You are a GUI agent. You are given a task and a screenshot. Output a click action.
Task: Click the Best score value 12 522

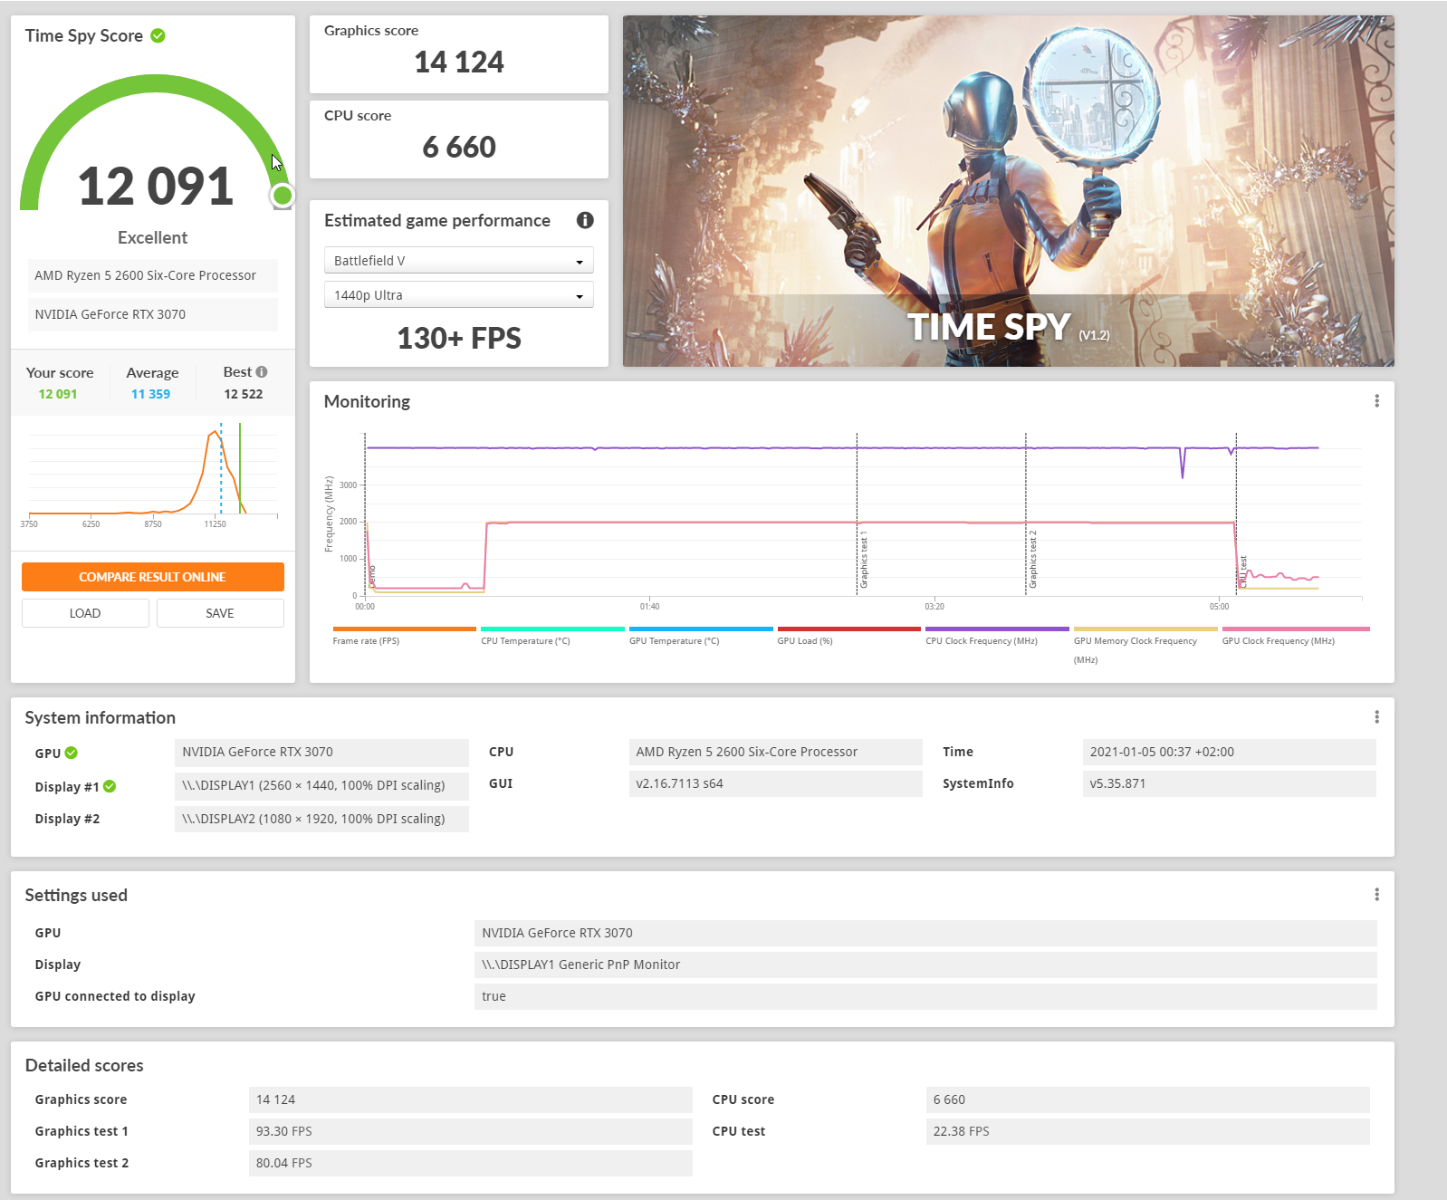243,394
